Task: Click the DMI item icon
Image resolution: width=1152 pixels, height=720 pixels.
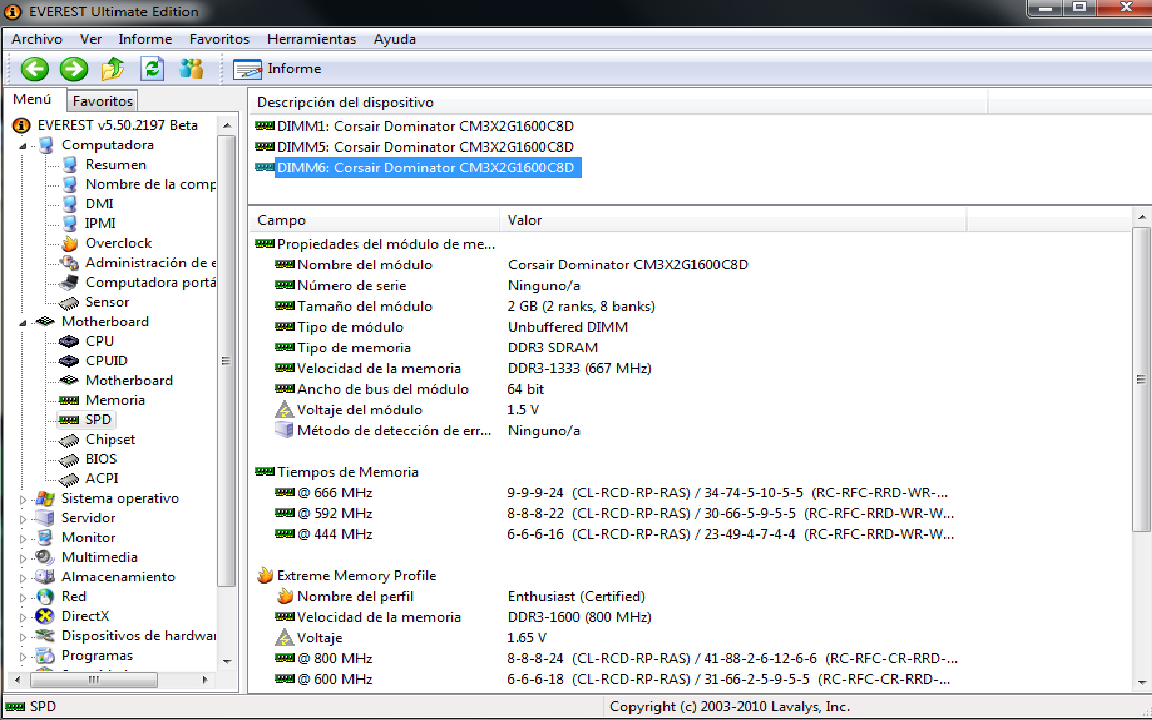Action: [70, 204]
